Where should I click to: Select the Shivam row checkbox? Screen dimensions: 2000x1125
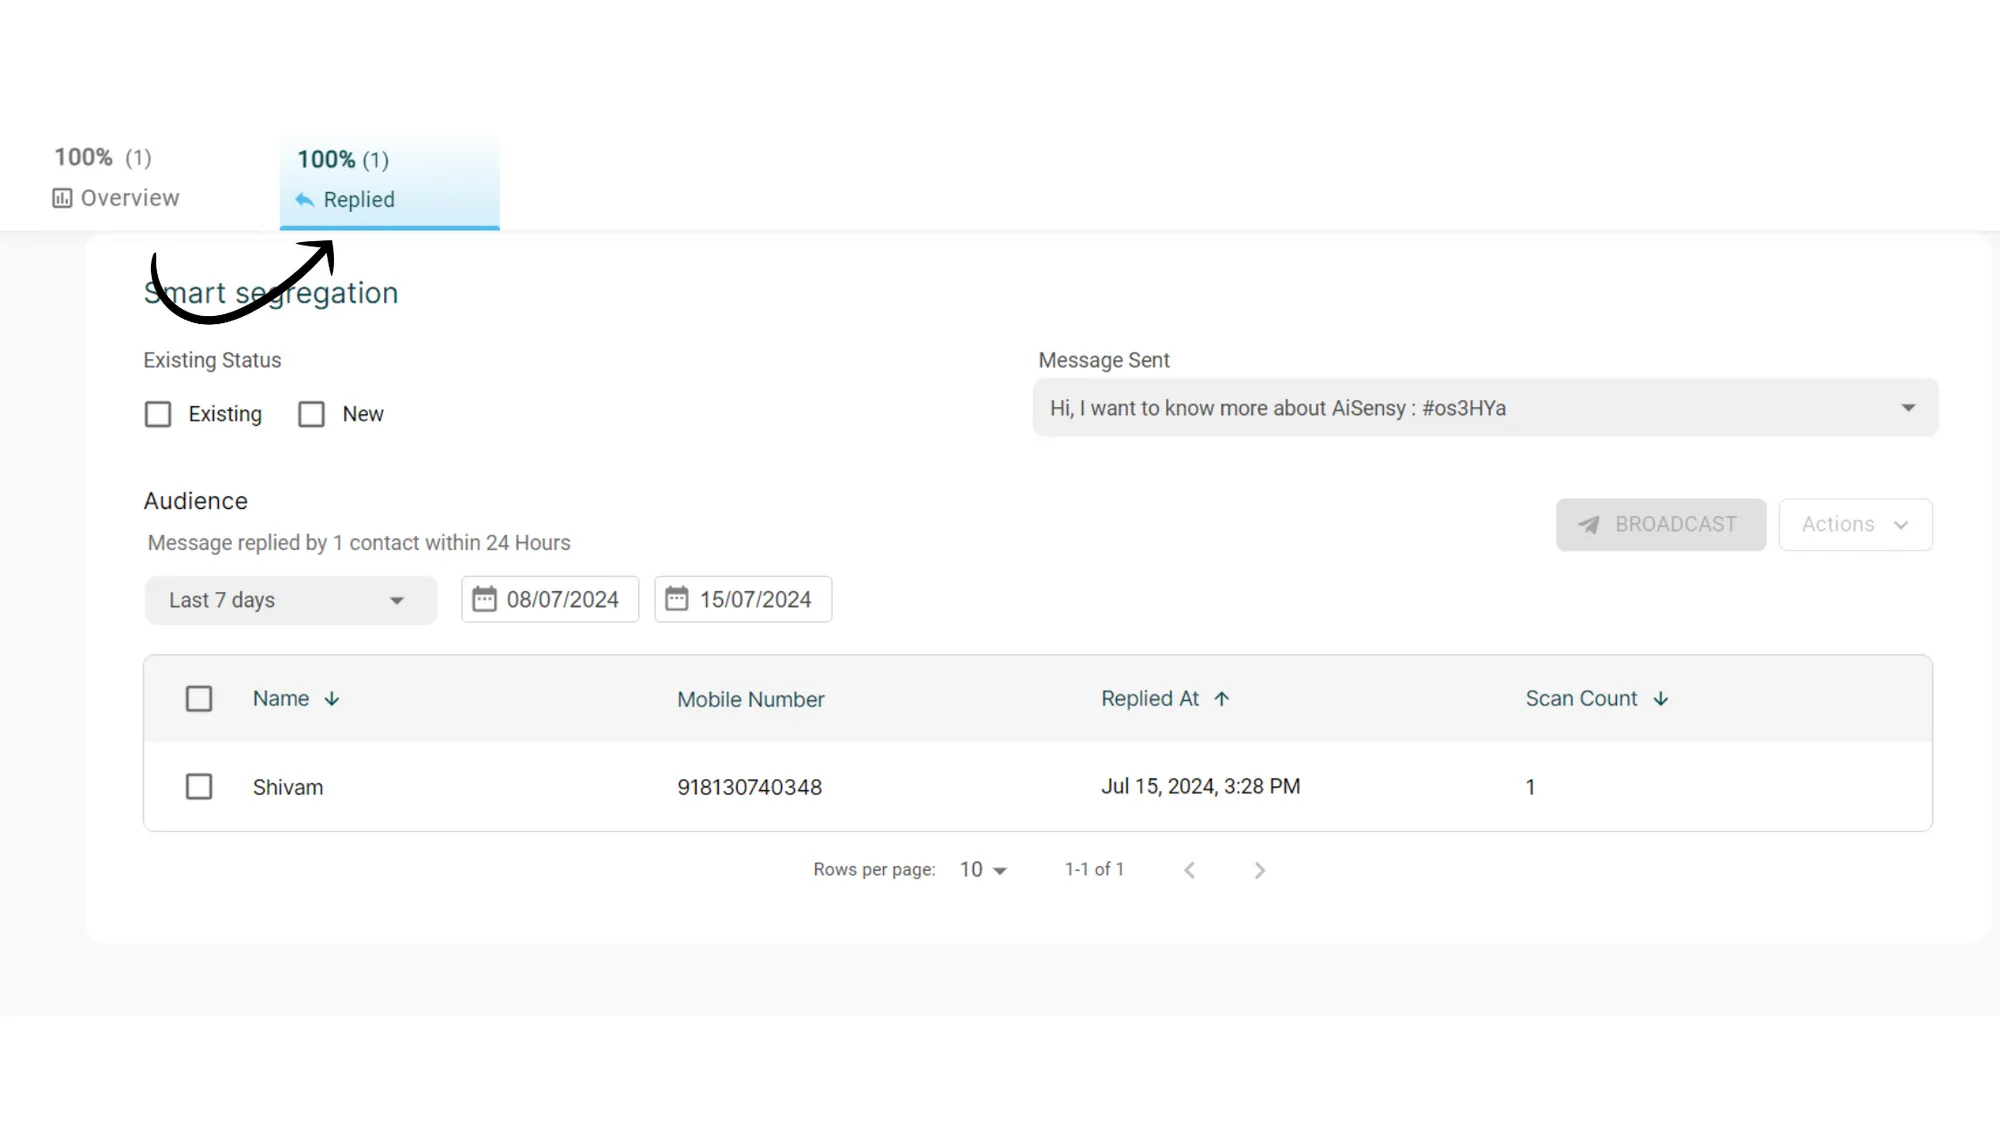199,787
